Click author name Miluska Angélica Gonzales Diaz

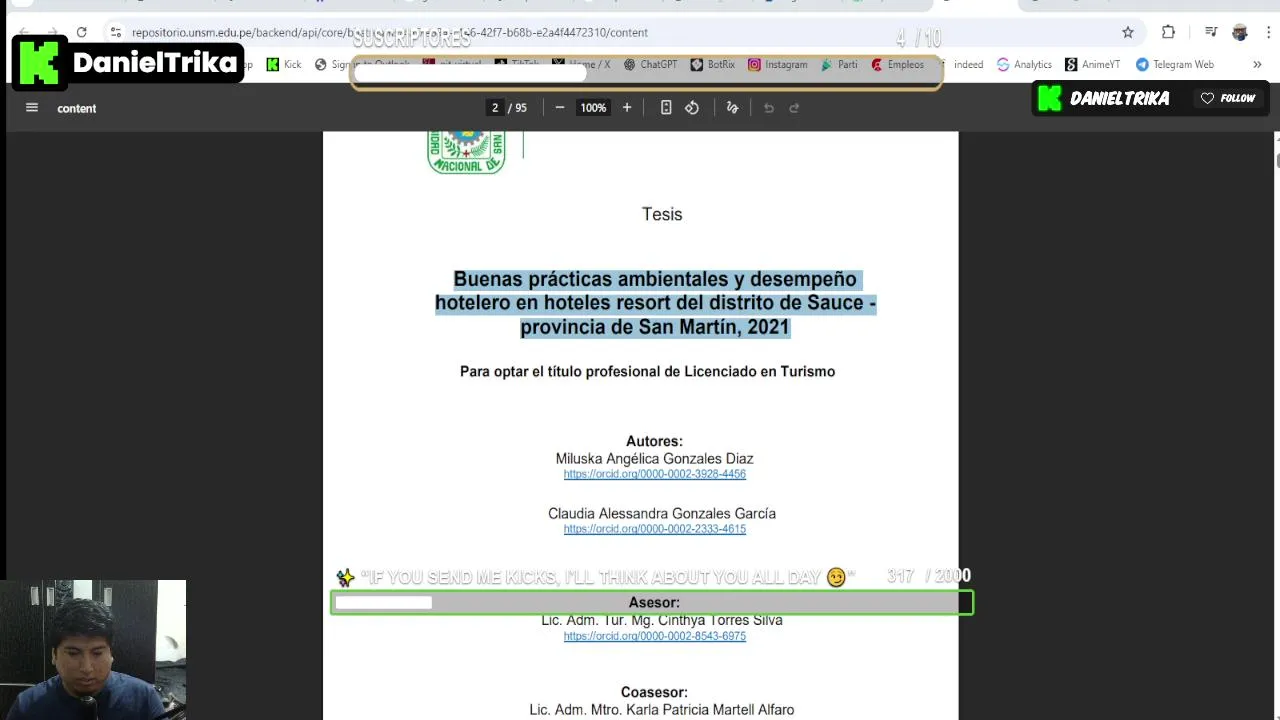(x=655, y=458)
